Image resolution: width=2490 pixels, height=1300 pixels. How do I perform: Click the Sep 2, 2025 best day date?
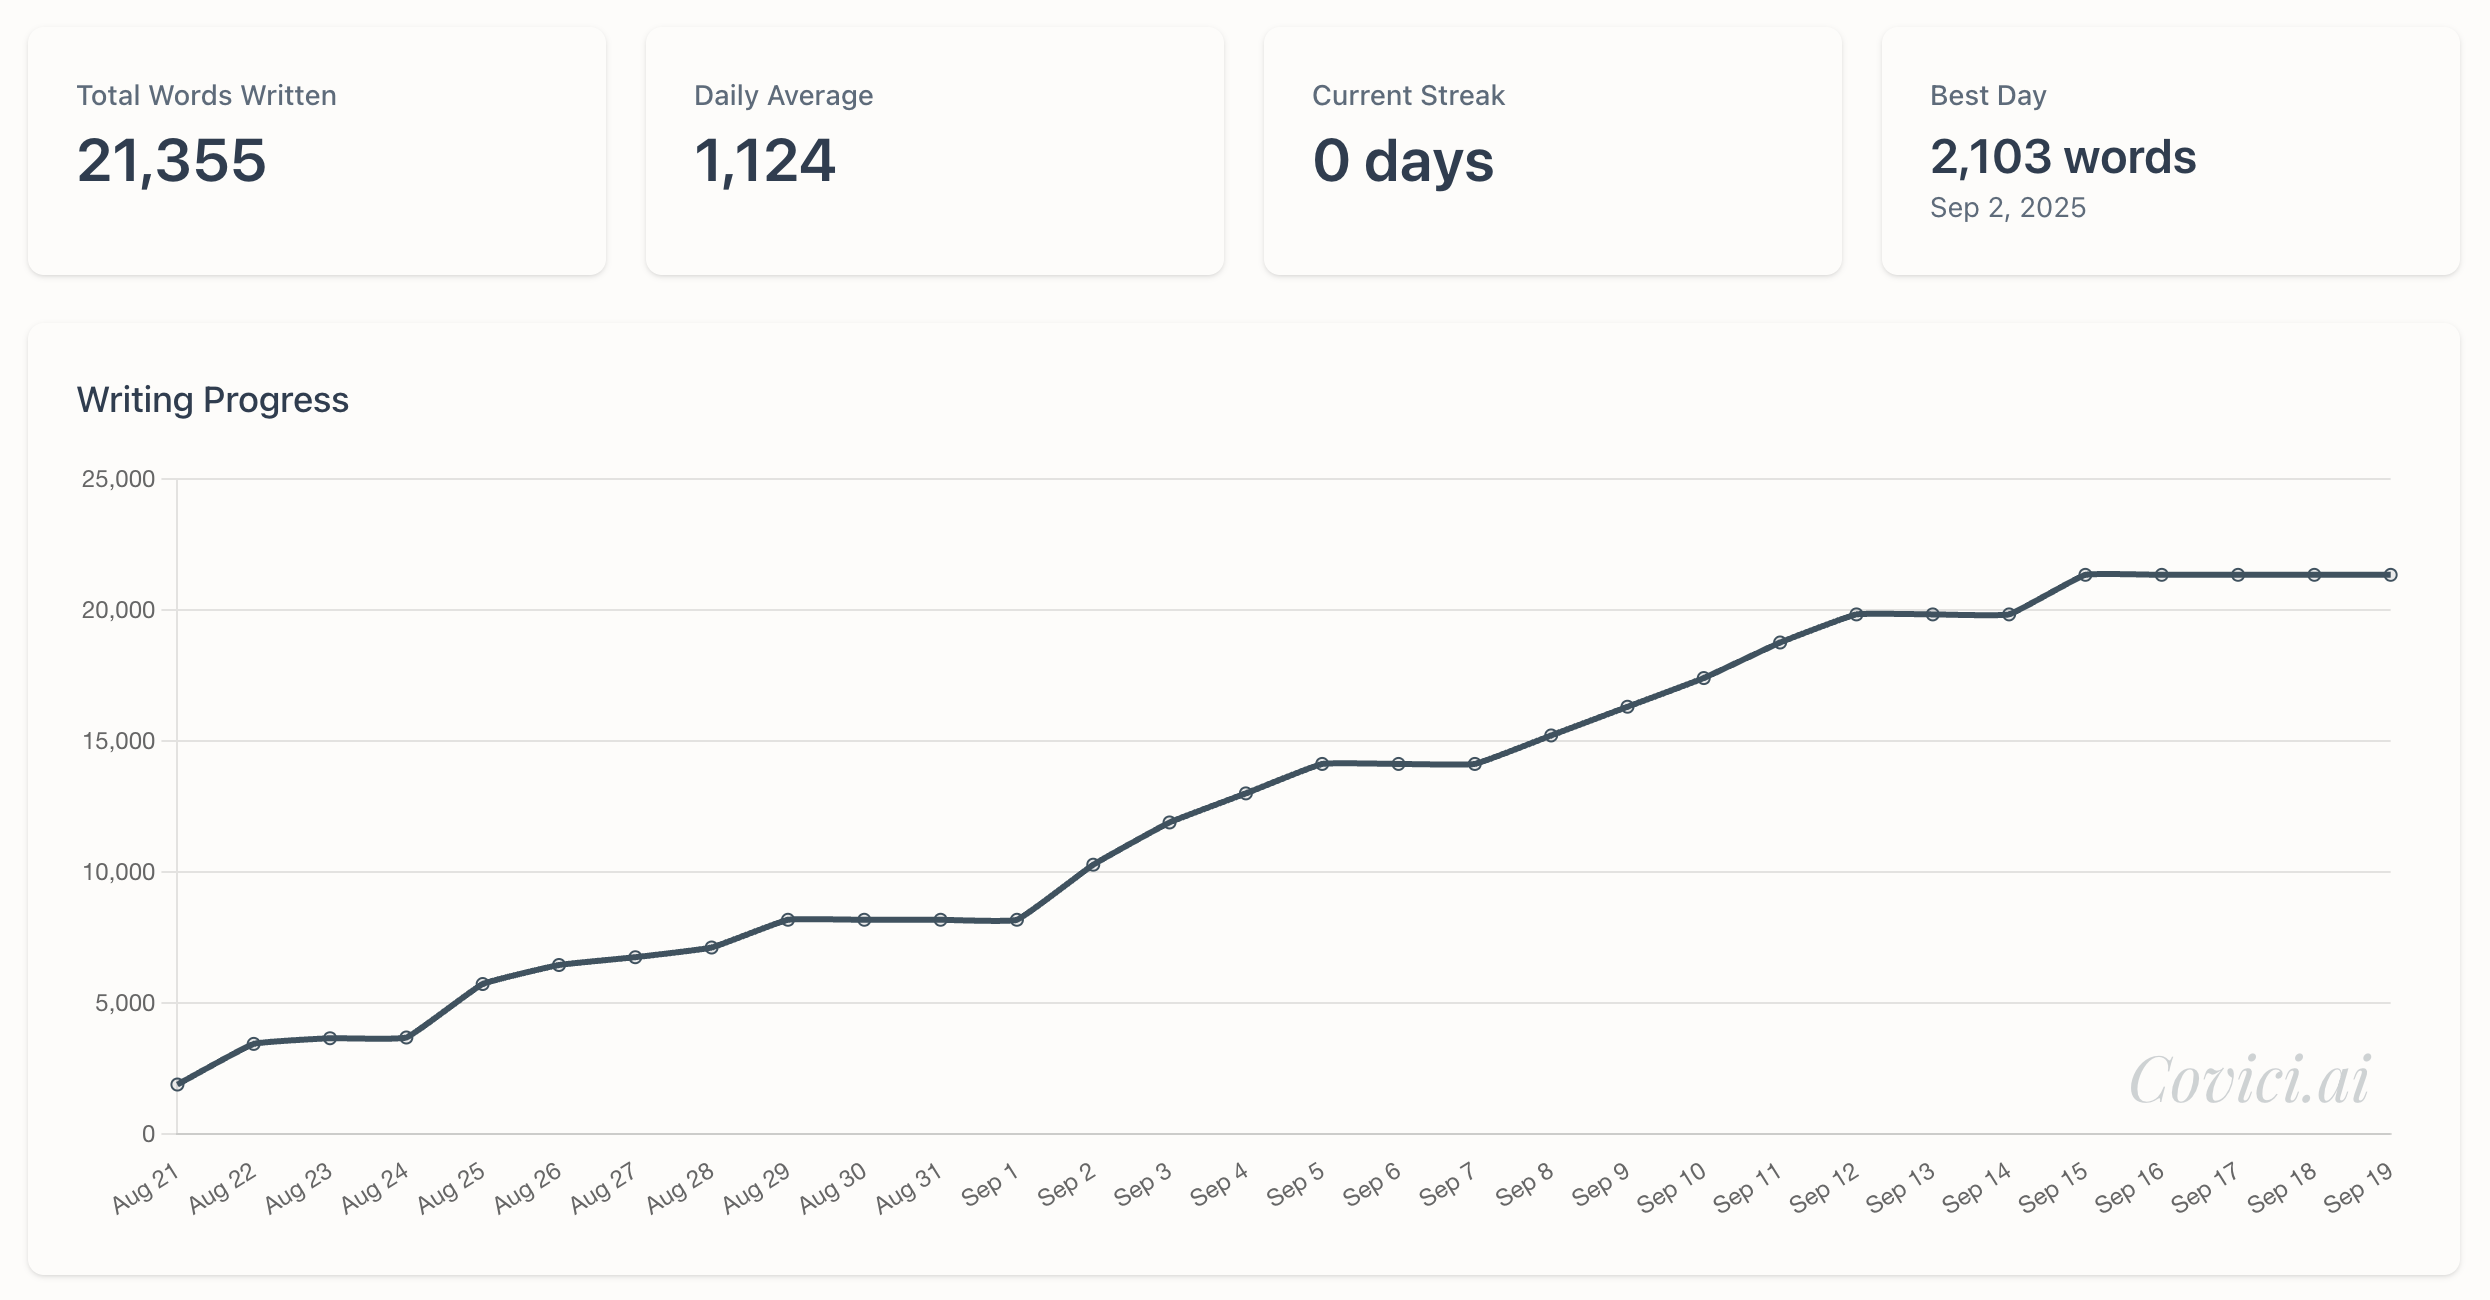click(x=2008, y=208)
